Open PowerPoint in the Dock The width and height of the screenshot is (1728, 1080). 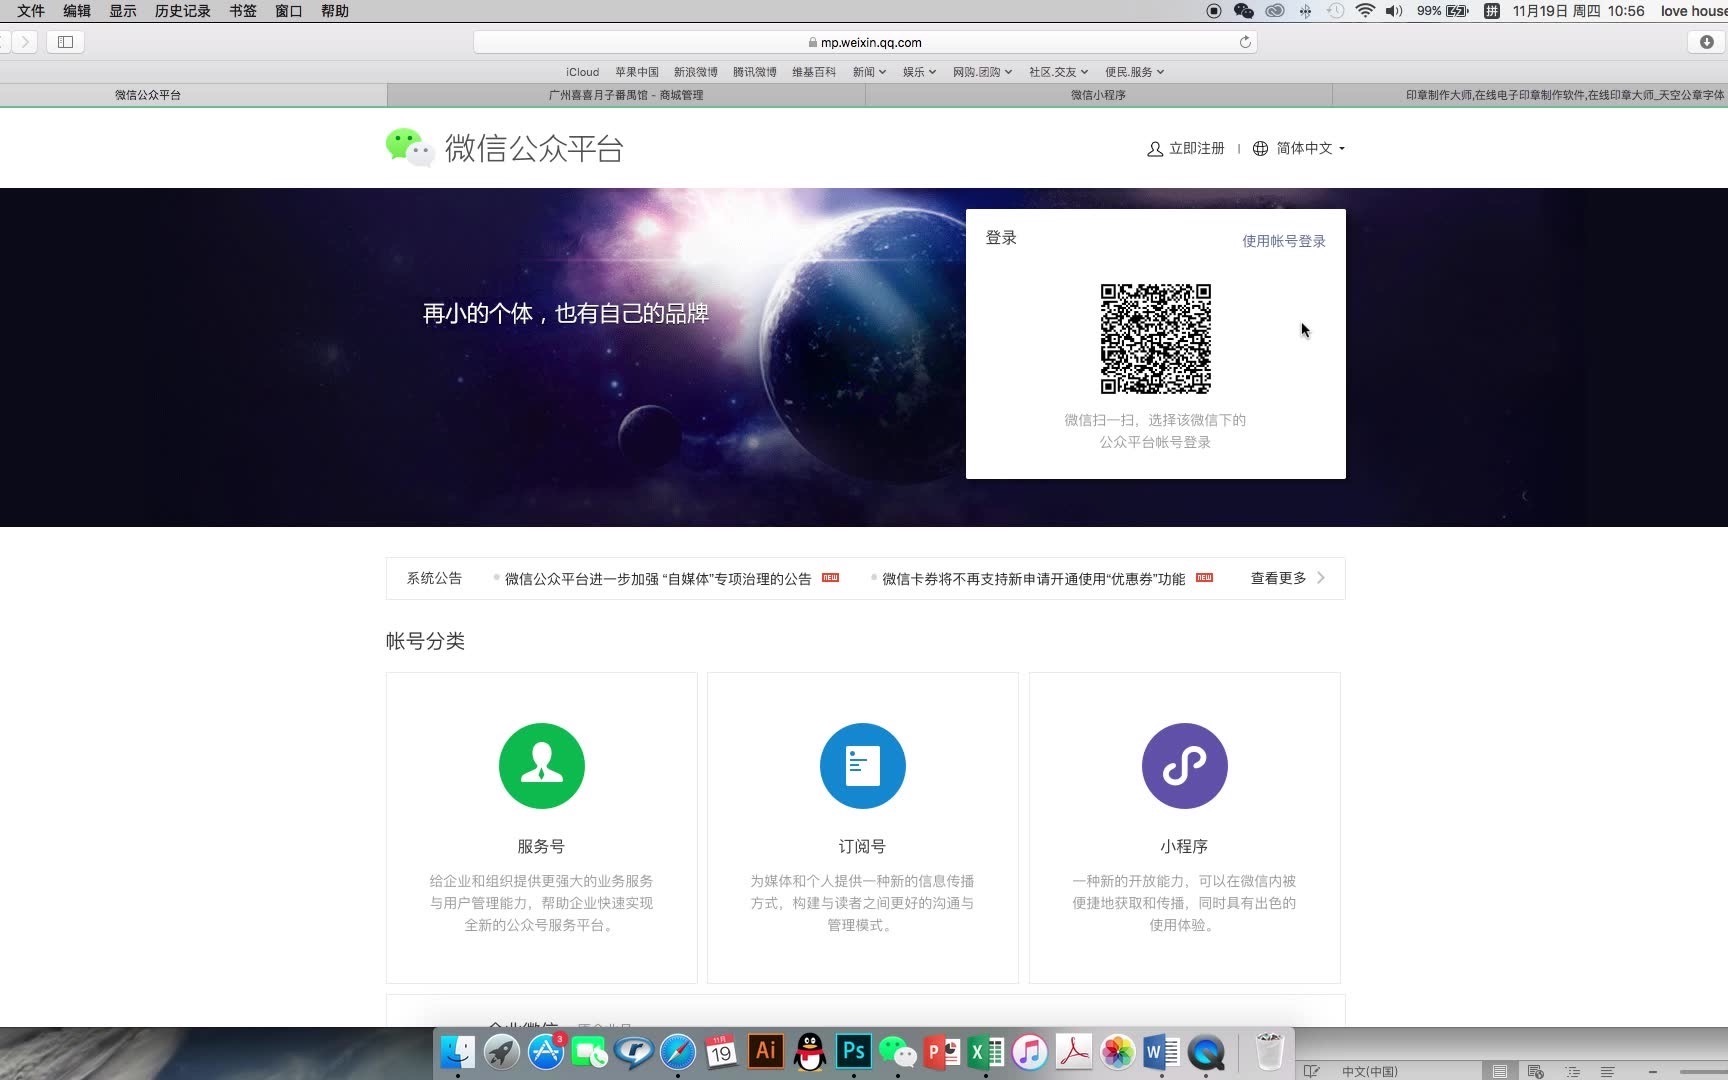click(942, 1052)
